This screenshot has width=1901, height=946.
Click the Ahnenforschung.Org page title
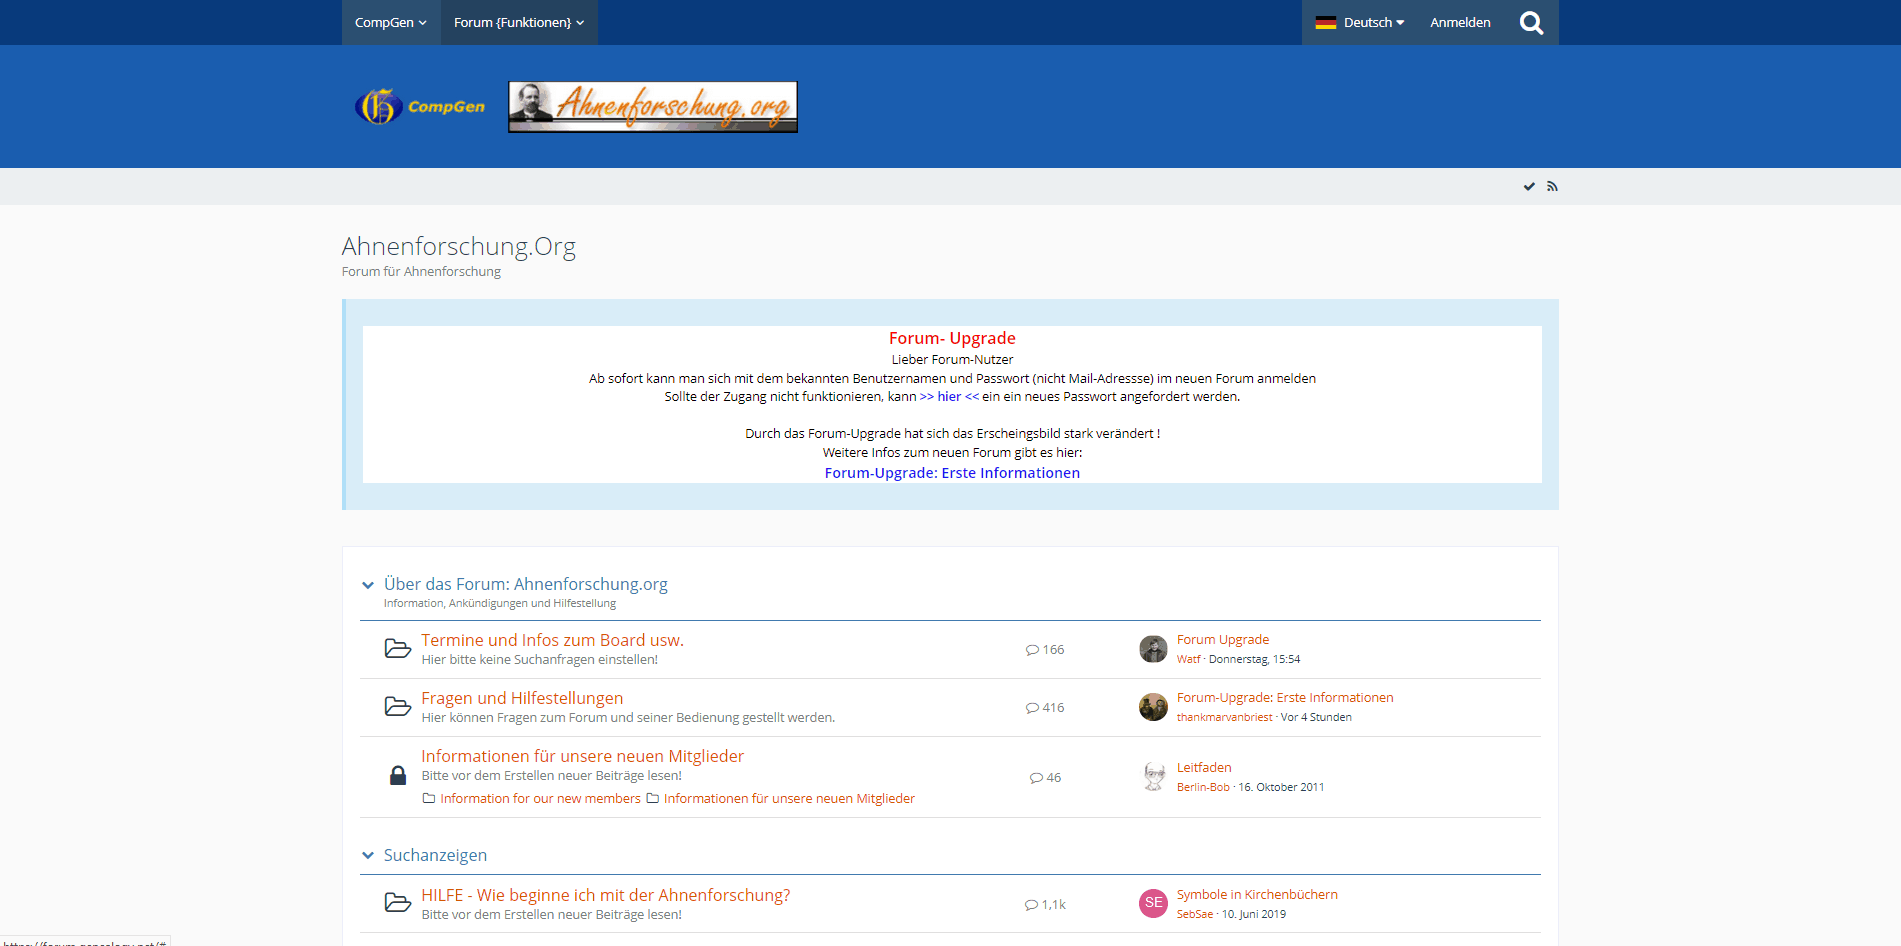[458, 246]
